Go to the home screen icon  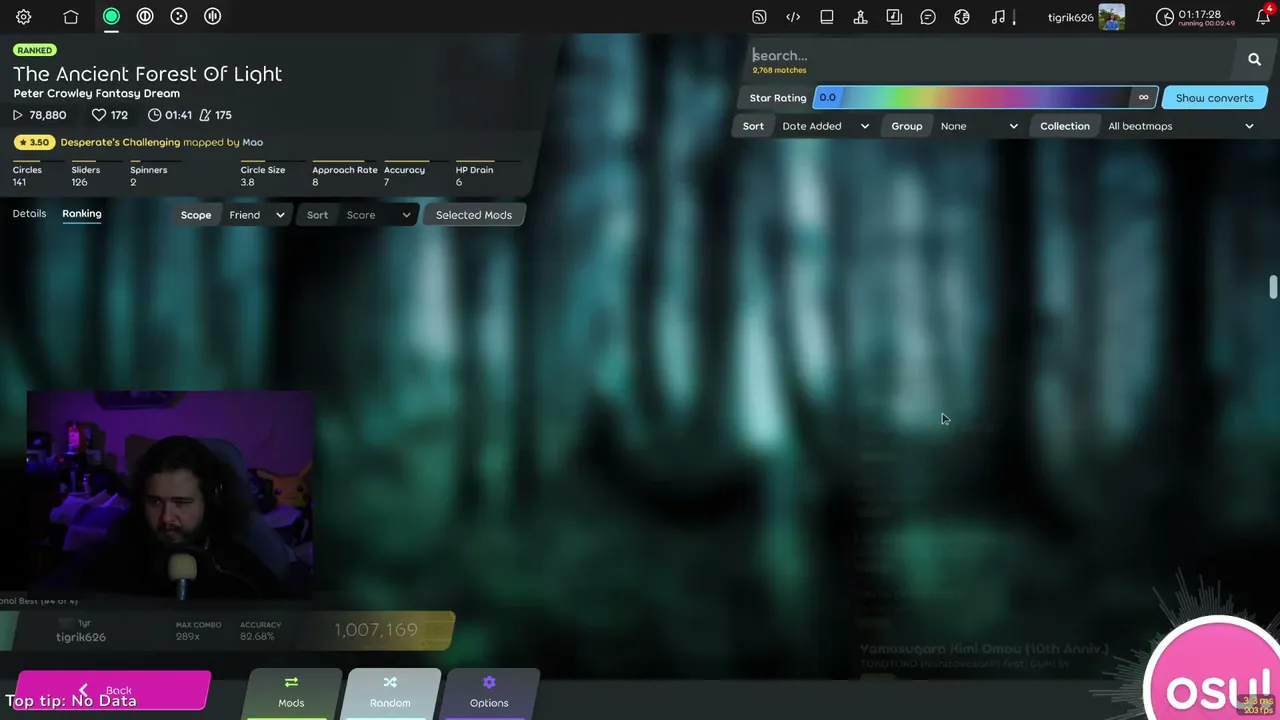coord(71,17)
